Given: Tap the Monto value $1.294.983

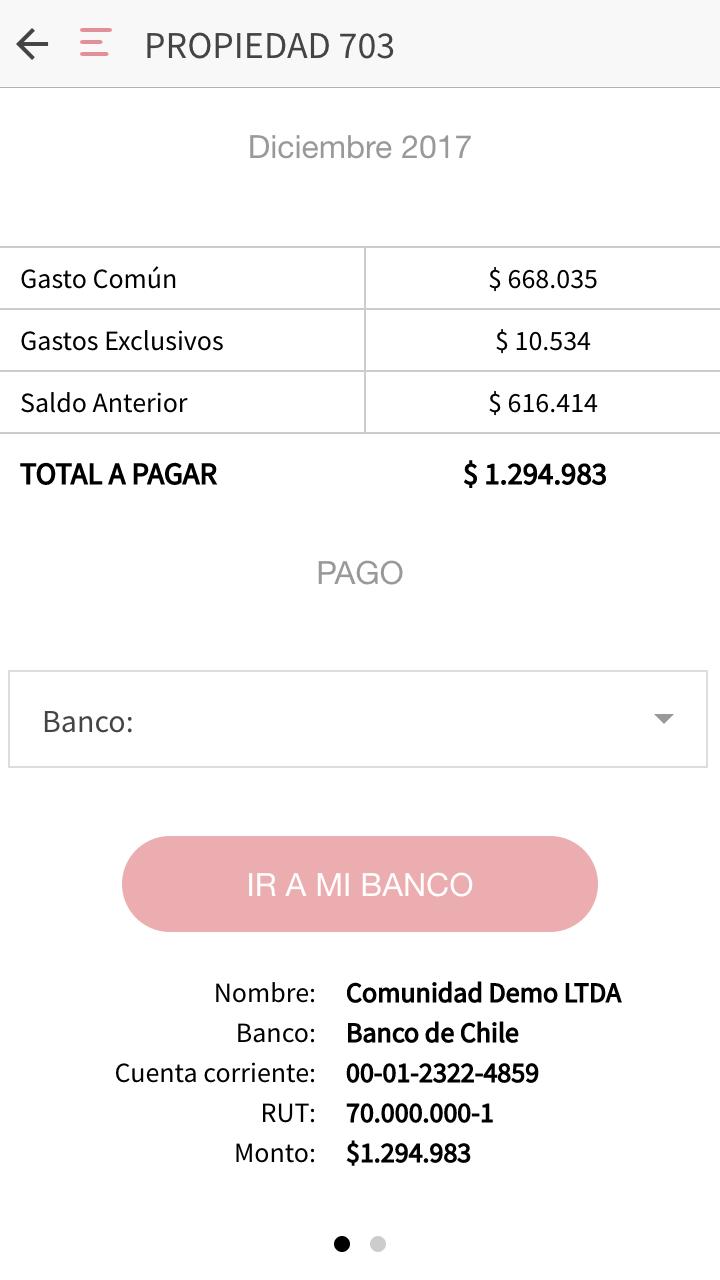Looking at the screenshot, I should pos(408,1153).
